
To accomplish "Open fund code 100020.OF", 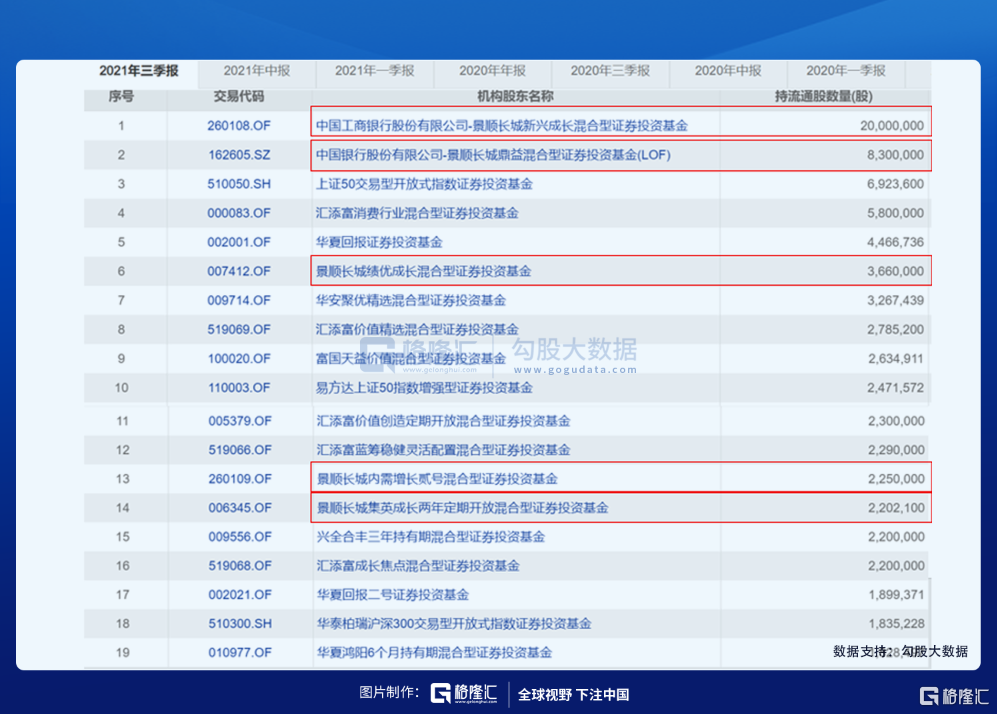I will [x=239, y=359].
